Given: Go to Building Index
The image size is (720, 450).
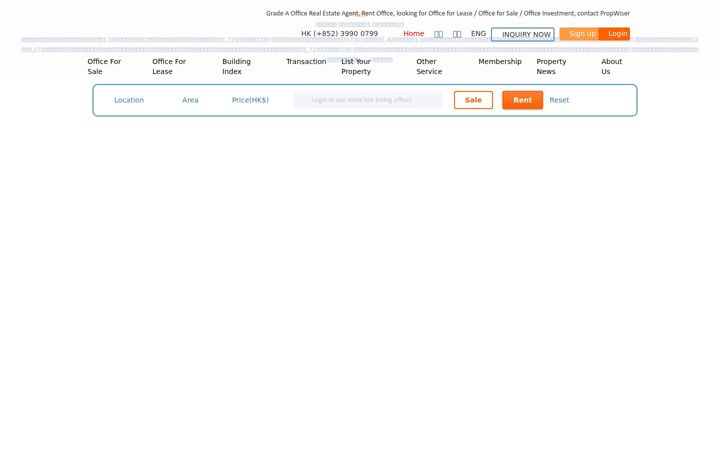Looking at the screenshot, I should click(x=236, y=66).
